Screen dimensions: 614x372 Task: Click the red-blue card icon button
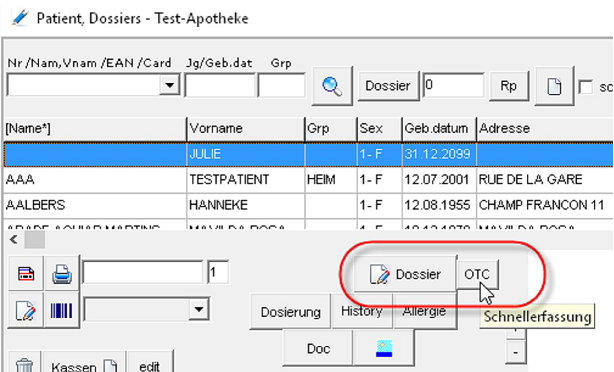(x=26, y=273)
